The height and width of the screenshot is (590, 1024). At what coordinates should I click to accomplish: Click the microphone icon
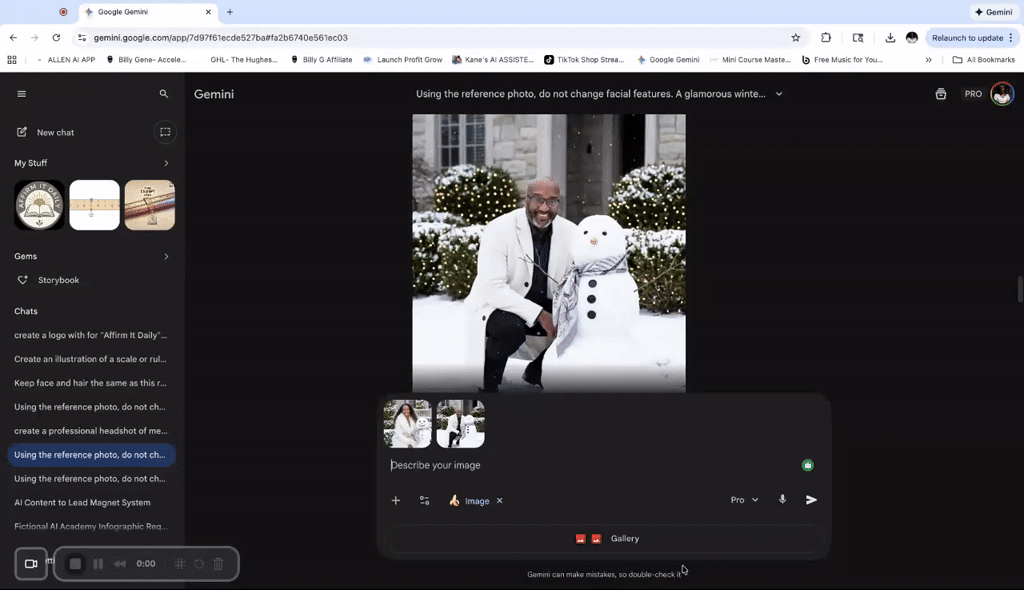coord(782,500)
